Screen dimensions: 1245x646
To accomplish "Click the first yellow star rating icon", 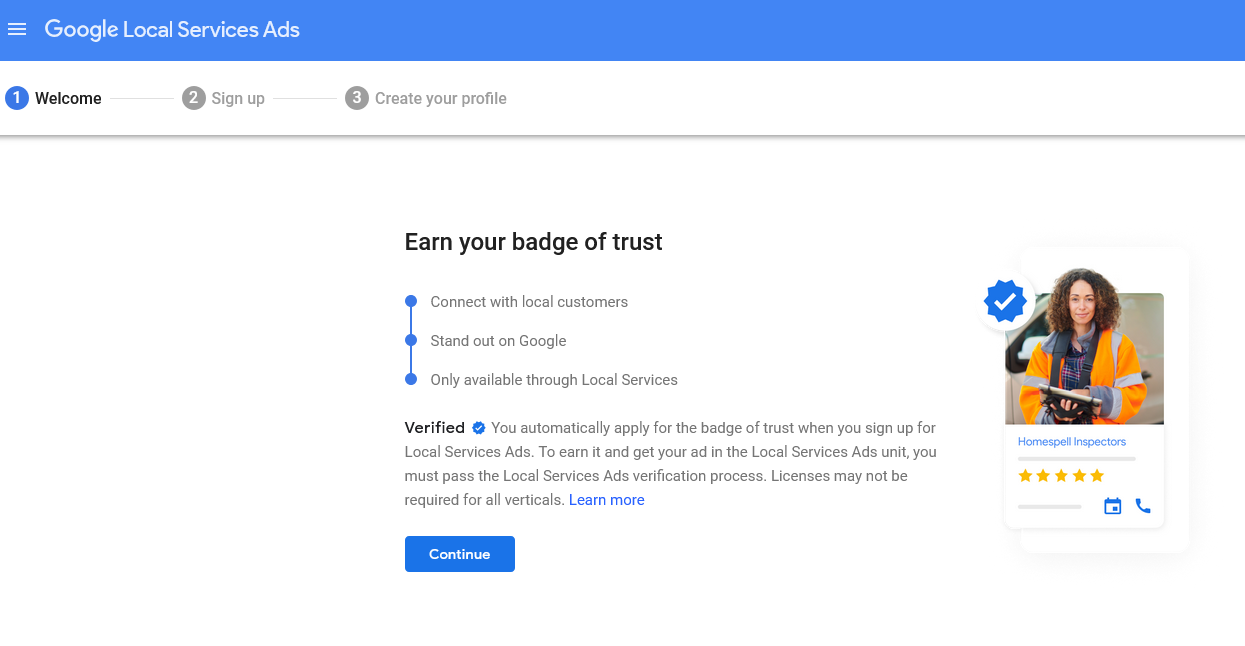I will coord(1025,475).
